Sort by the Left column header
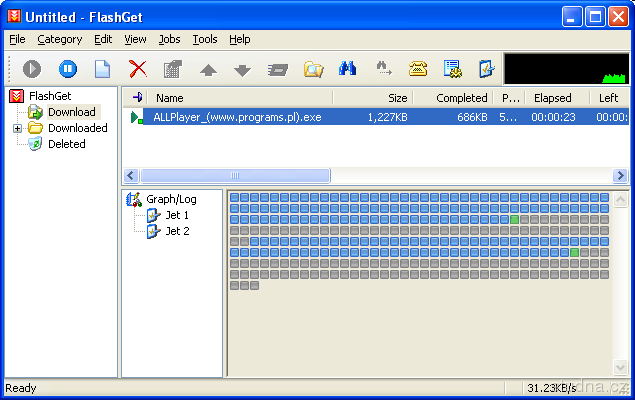 pos(609,98)
